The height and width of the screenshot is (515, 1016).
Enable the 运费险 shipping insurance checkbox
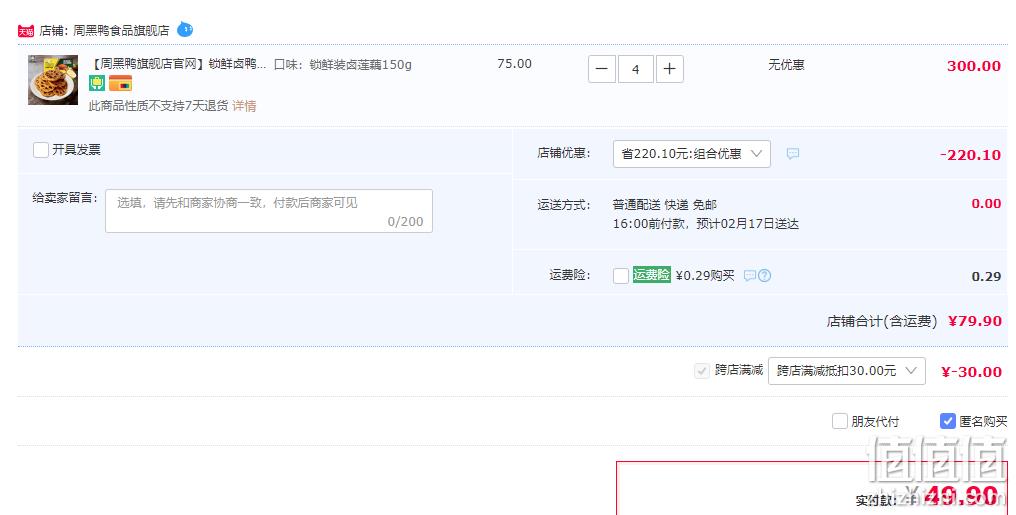pyautogui.click(x=621, y=275)
